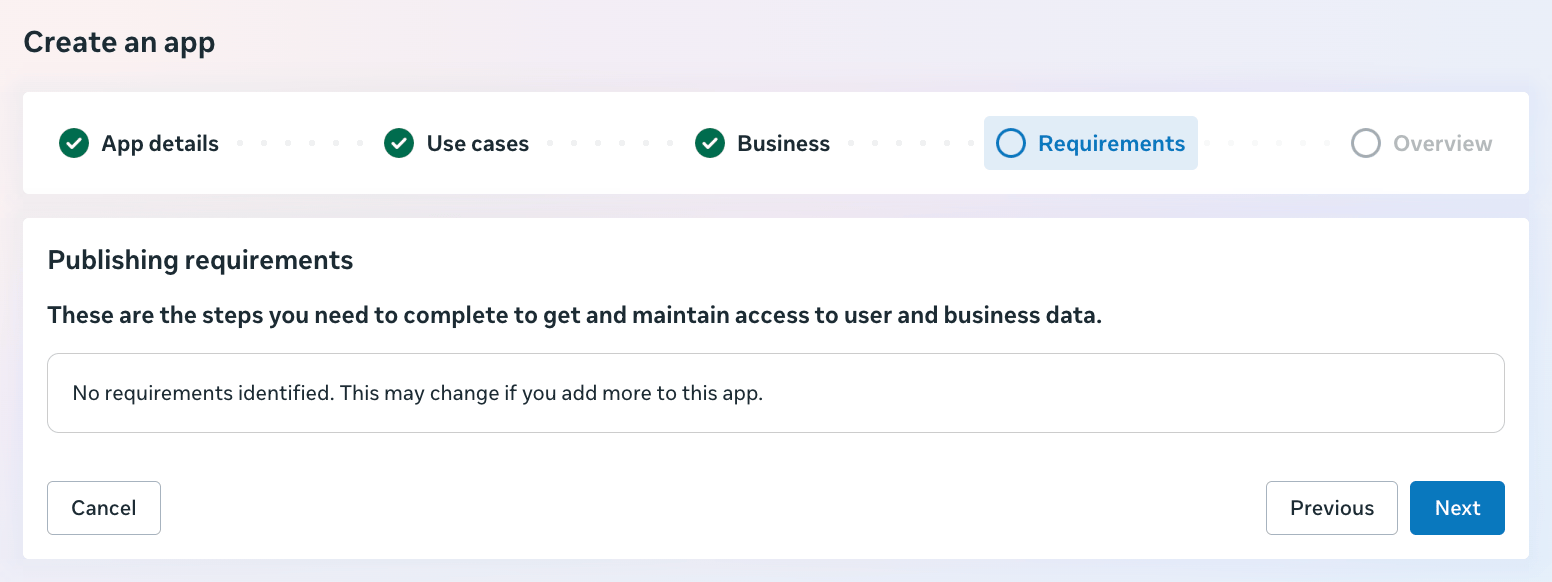The image size is (1552, 582).
Task: Cancel the app creation
Action: (104, 508)
